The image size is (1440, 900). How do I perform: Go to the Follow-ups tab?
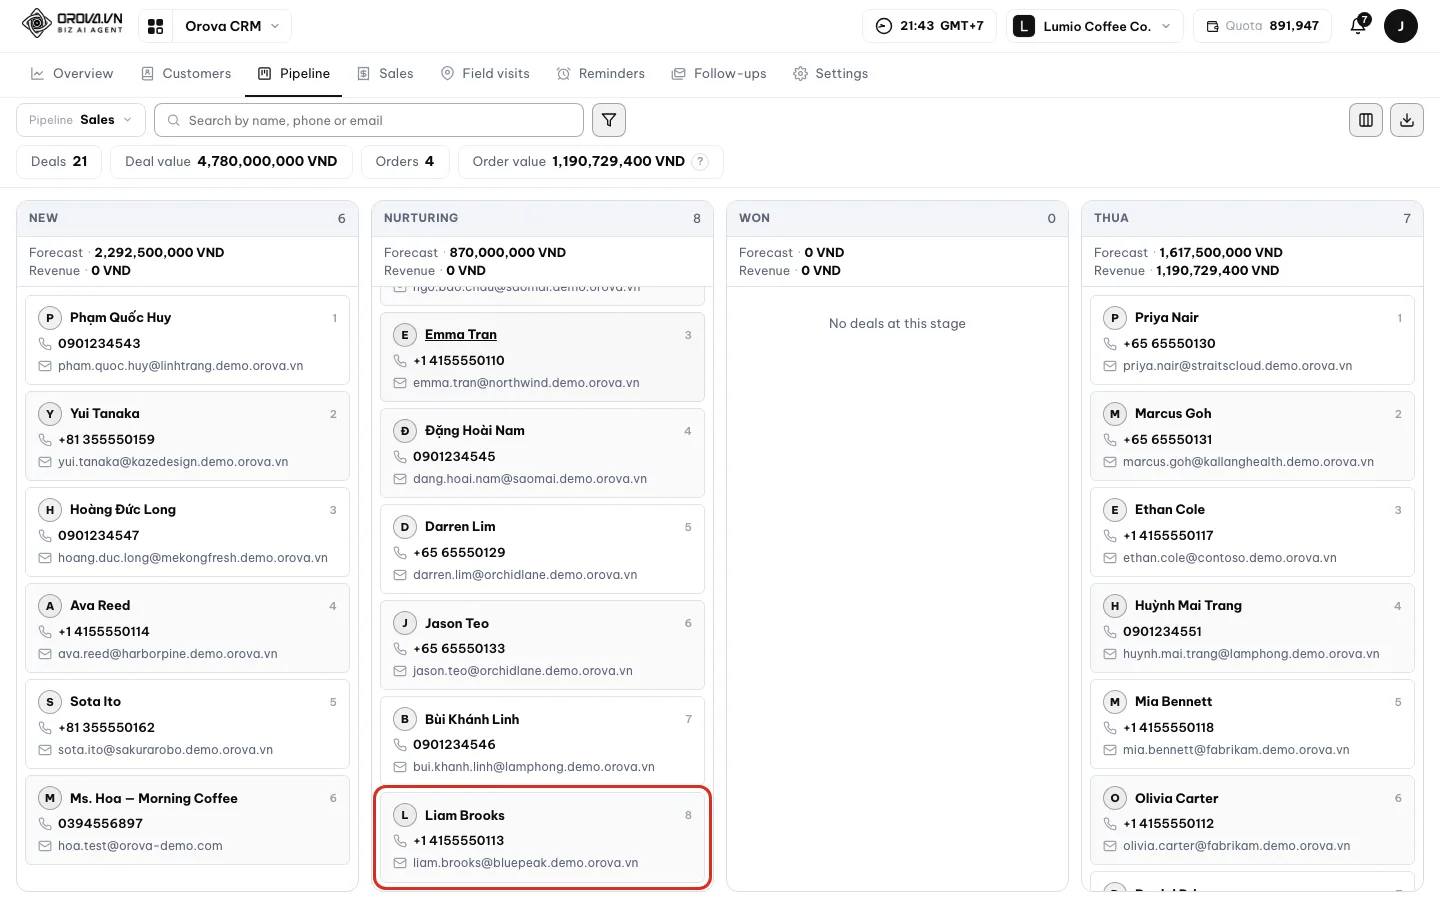click(x=719, y=74)
